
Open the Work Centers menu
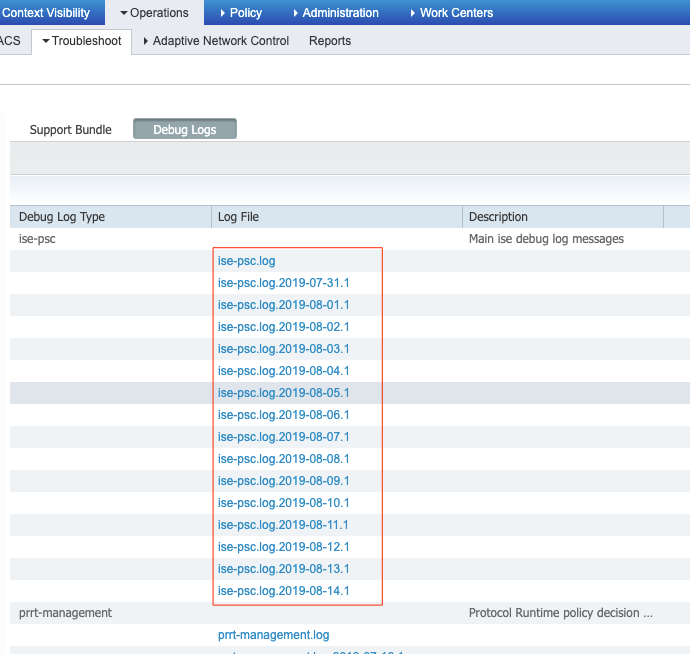click(x=452, y=13)
